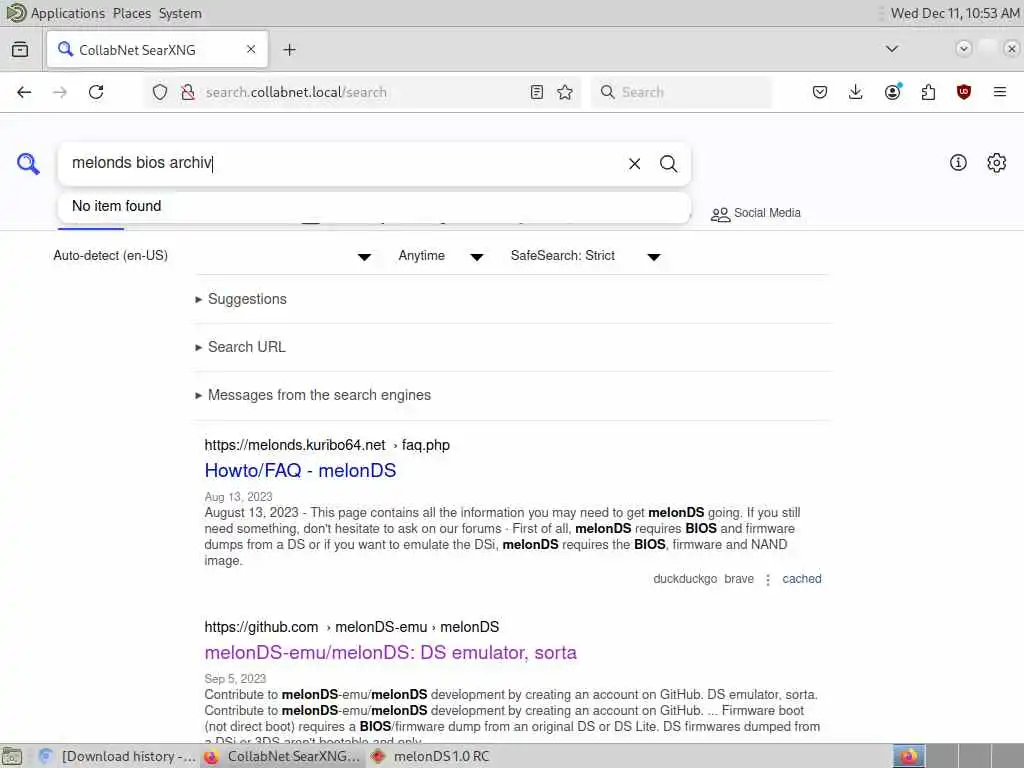Viewport: 1024px width, 768px height.
Task: Open SearXNG preferences gear
Action: 997,163
